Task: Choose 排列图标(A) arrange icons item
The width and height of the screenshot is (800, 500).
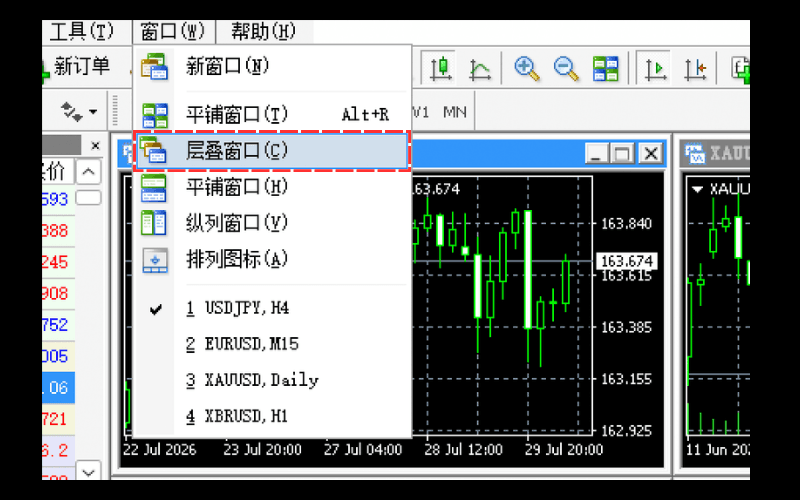Action: coord(272,259)
